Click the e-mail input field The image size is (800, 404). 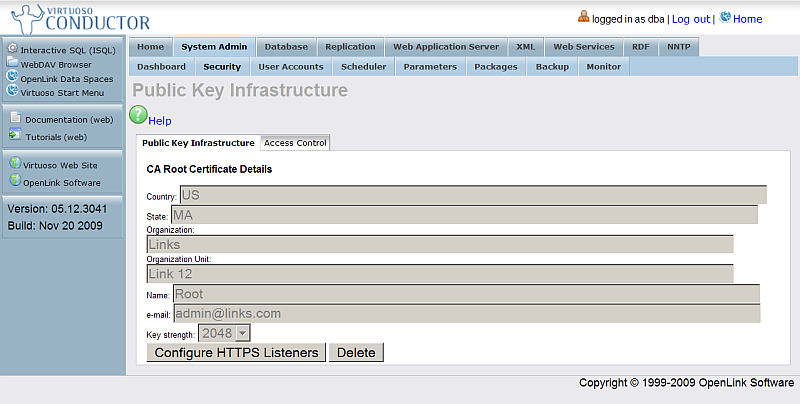[466, 313]
